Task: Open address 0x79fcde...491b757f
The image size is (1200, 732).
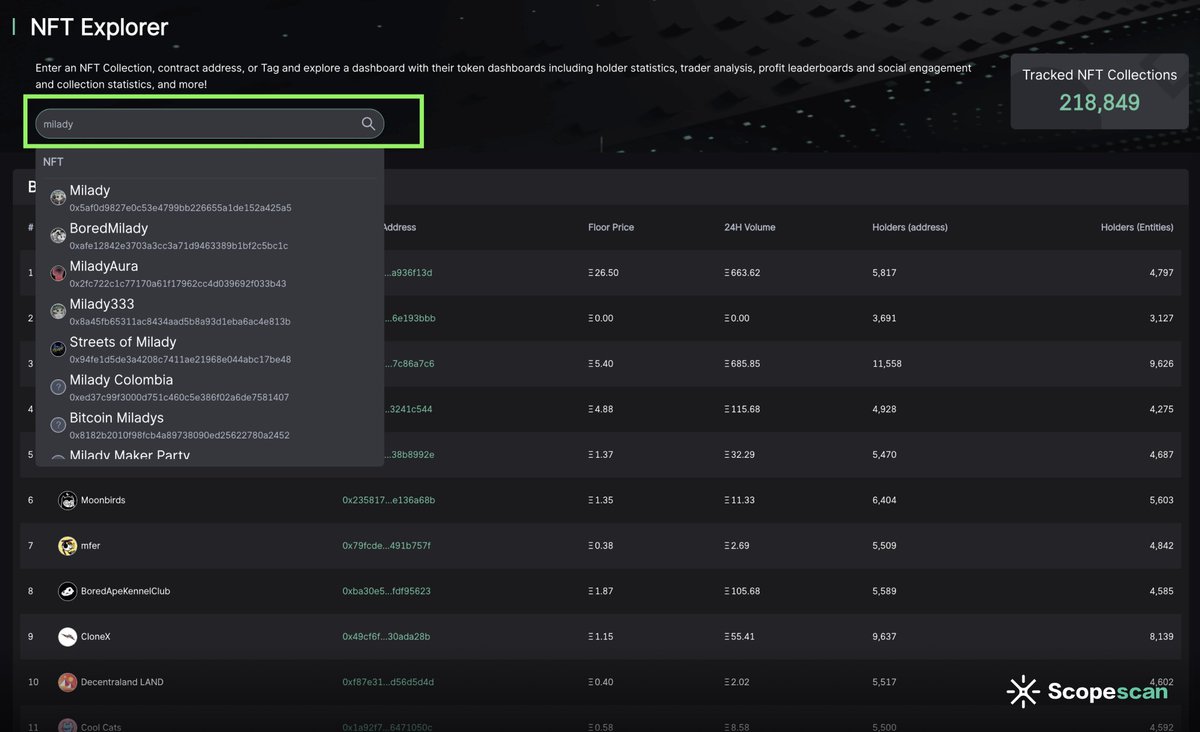Action: (x=387, y=546)
